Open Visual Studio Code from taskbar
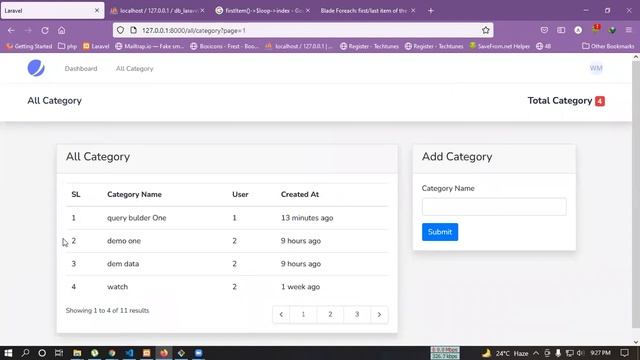The width and height of the screenshot is (640, 360). point(129,353)
